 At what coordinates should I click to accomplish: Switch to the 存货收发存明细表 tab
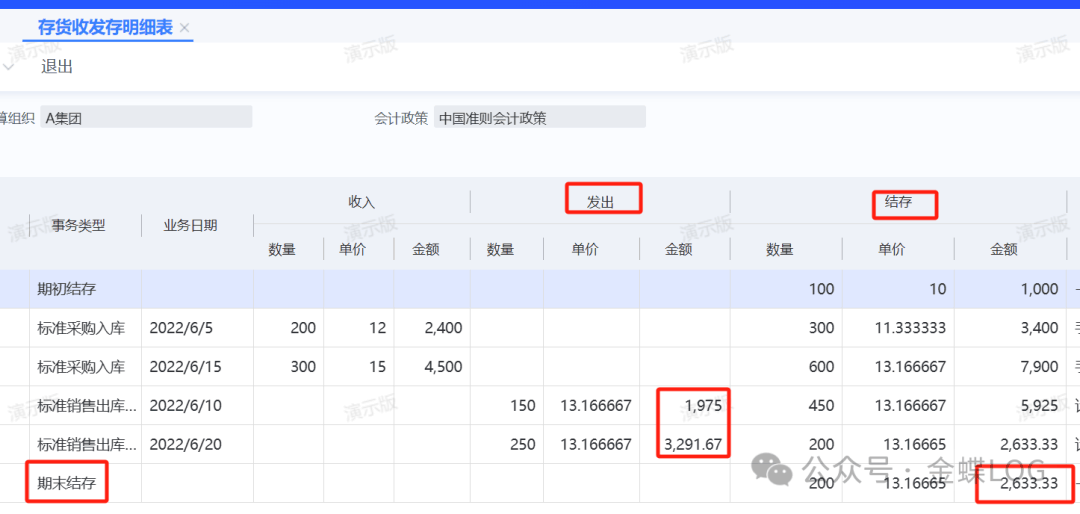[x=104, y=27]
